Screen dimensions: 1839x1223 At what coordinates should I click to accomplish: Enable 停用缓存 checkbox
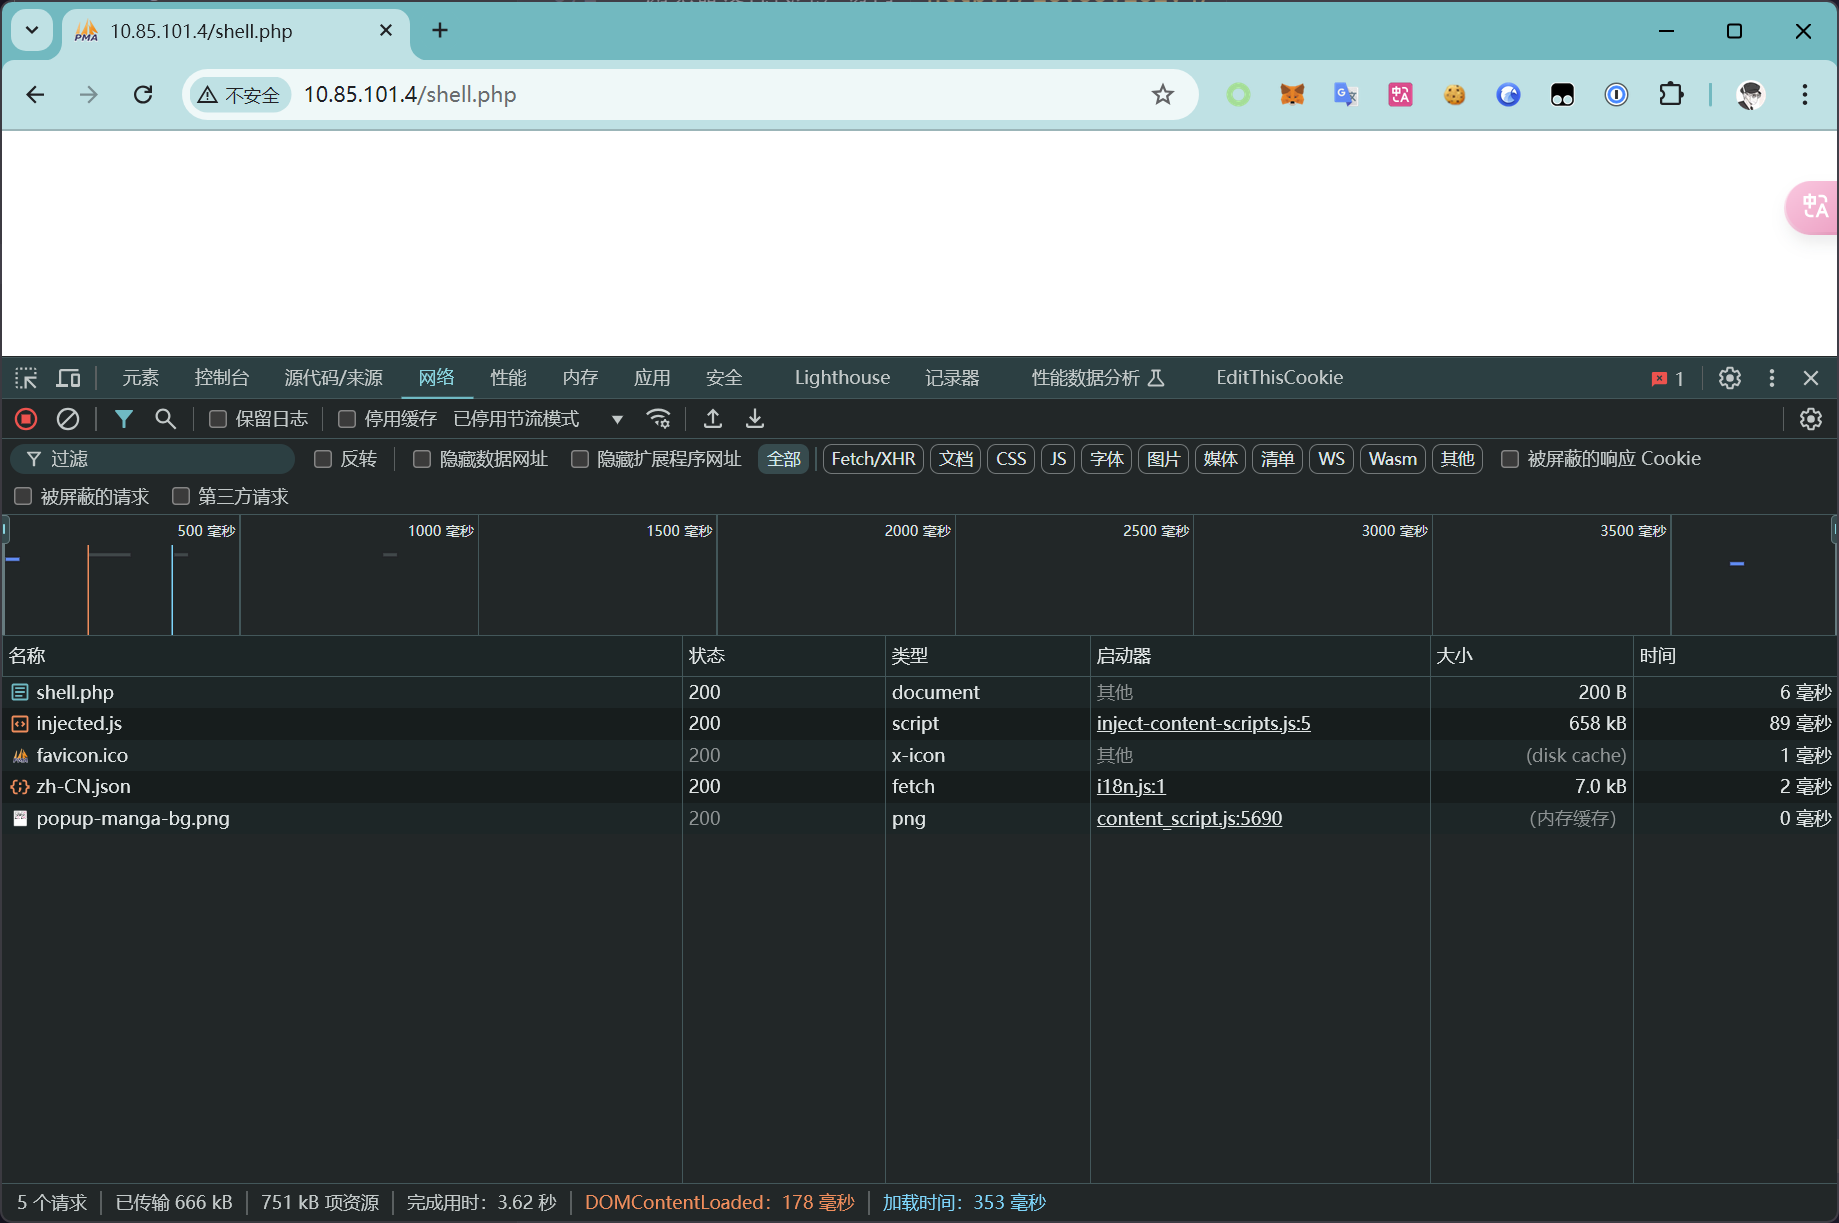347,419
